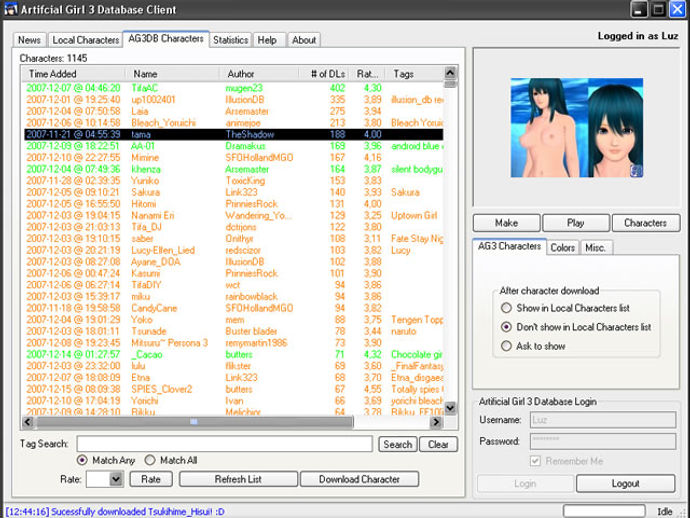Click the Make button

[506, 223]
